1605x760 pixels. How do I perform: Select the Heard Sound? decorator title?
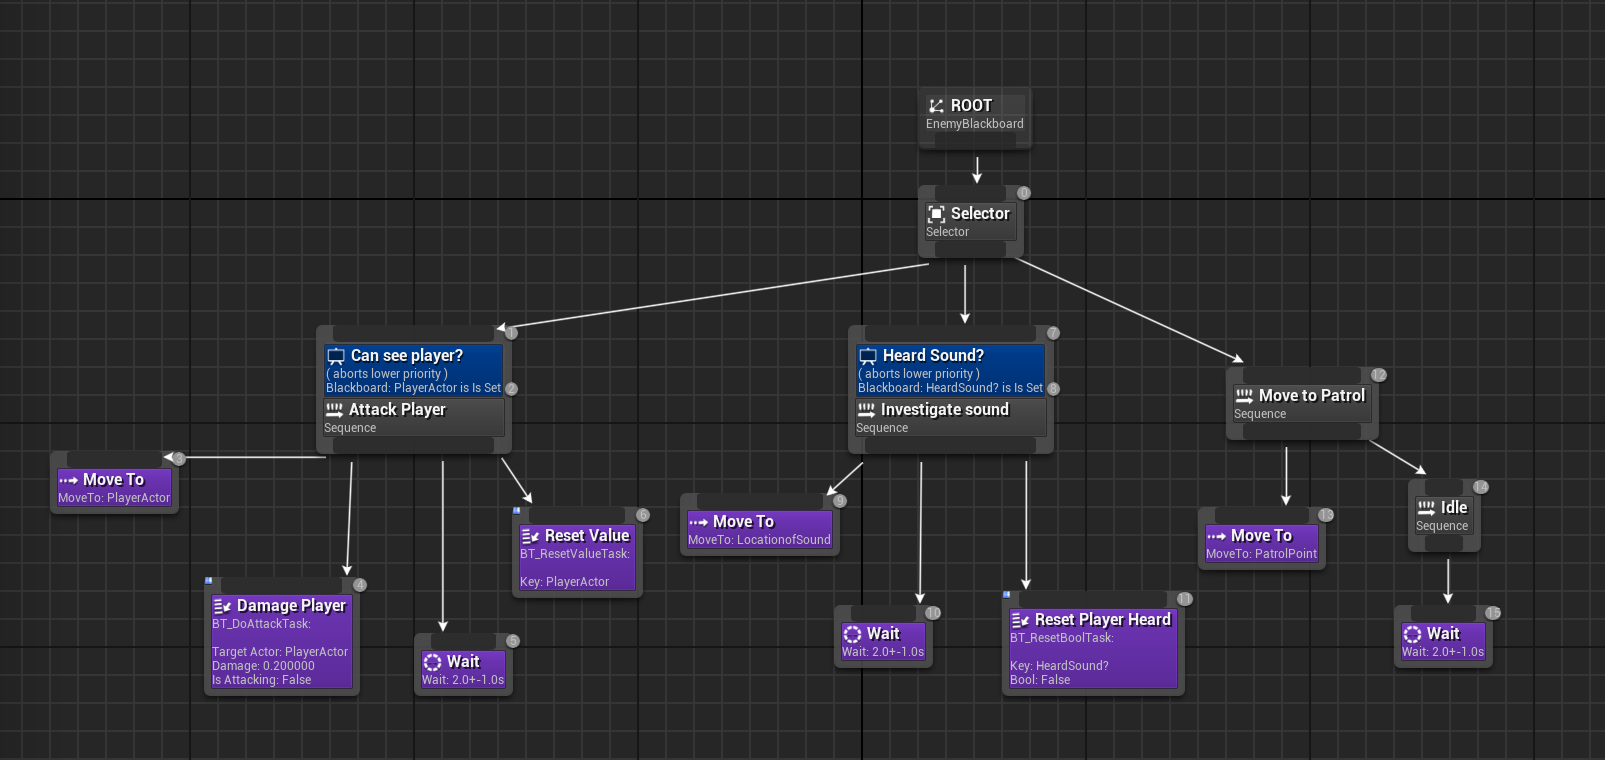coord(933,356)
